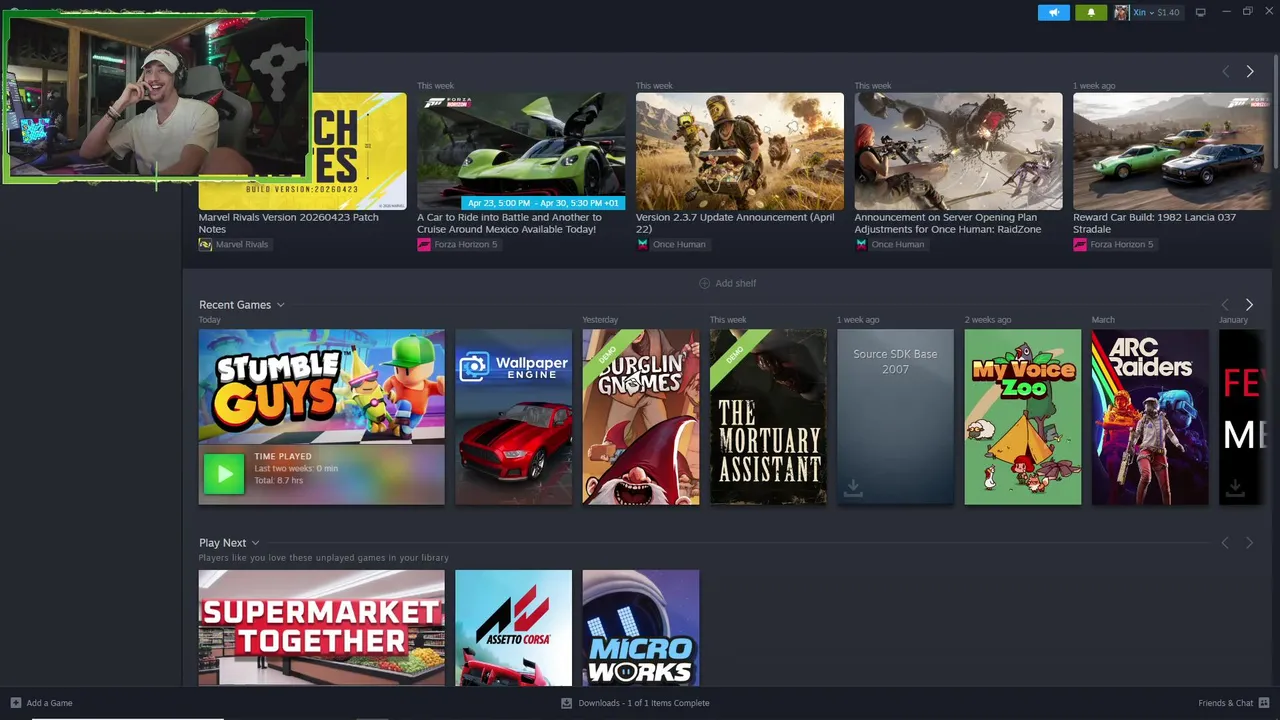This screenshot has height=720, width=1280.
Task: Click 'Total: 8.7 hrs' playtime text
Action: [279, 481]
